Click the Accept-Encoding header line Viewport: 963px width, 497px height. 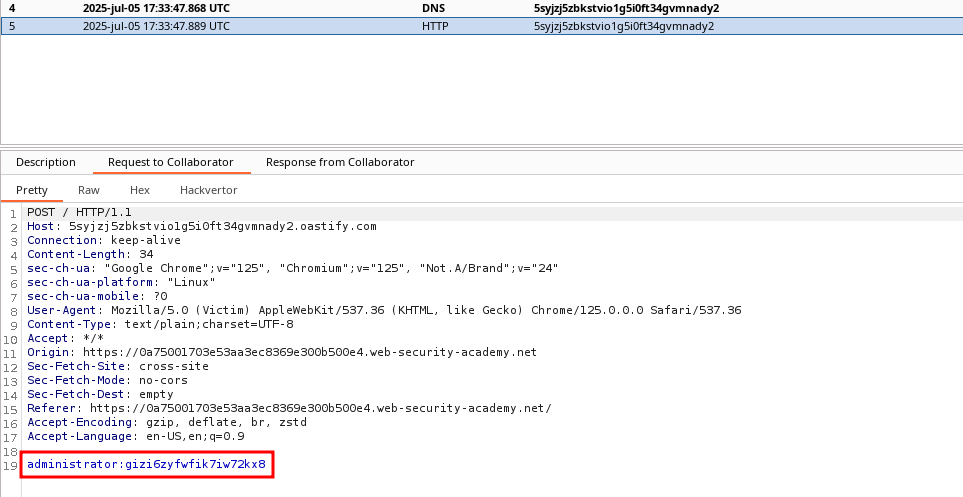click(x=167, y=422)
